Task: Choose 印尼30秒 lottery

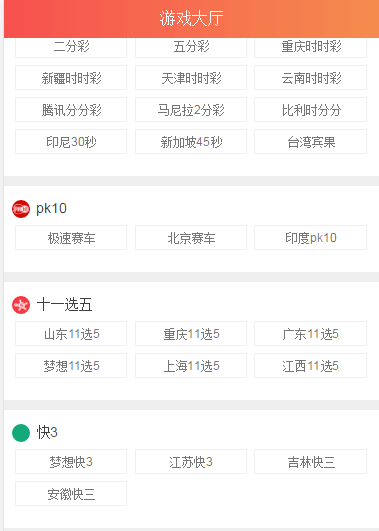Action: (x=71, y=142)
